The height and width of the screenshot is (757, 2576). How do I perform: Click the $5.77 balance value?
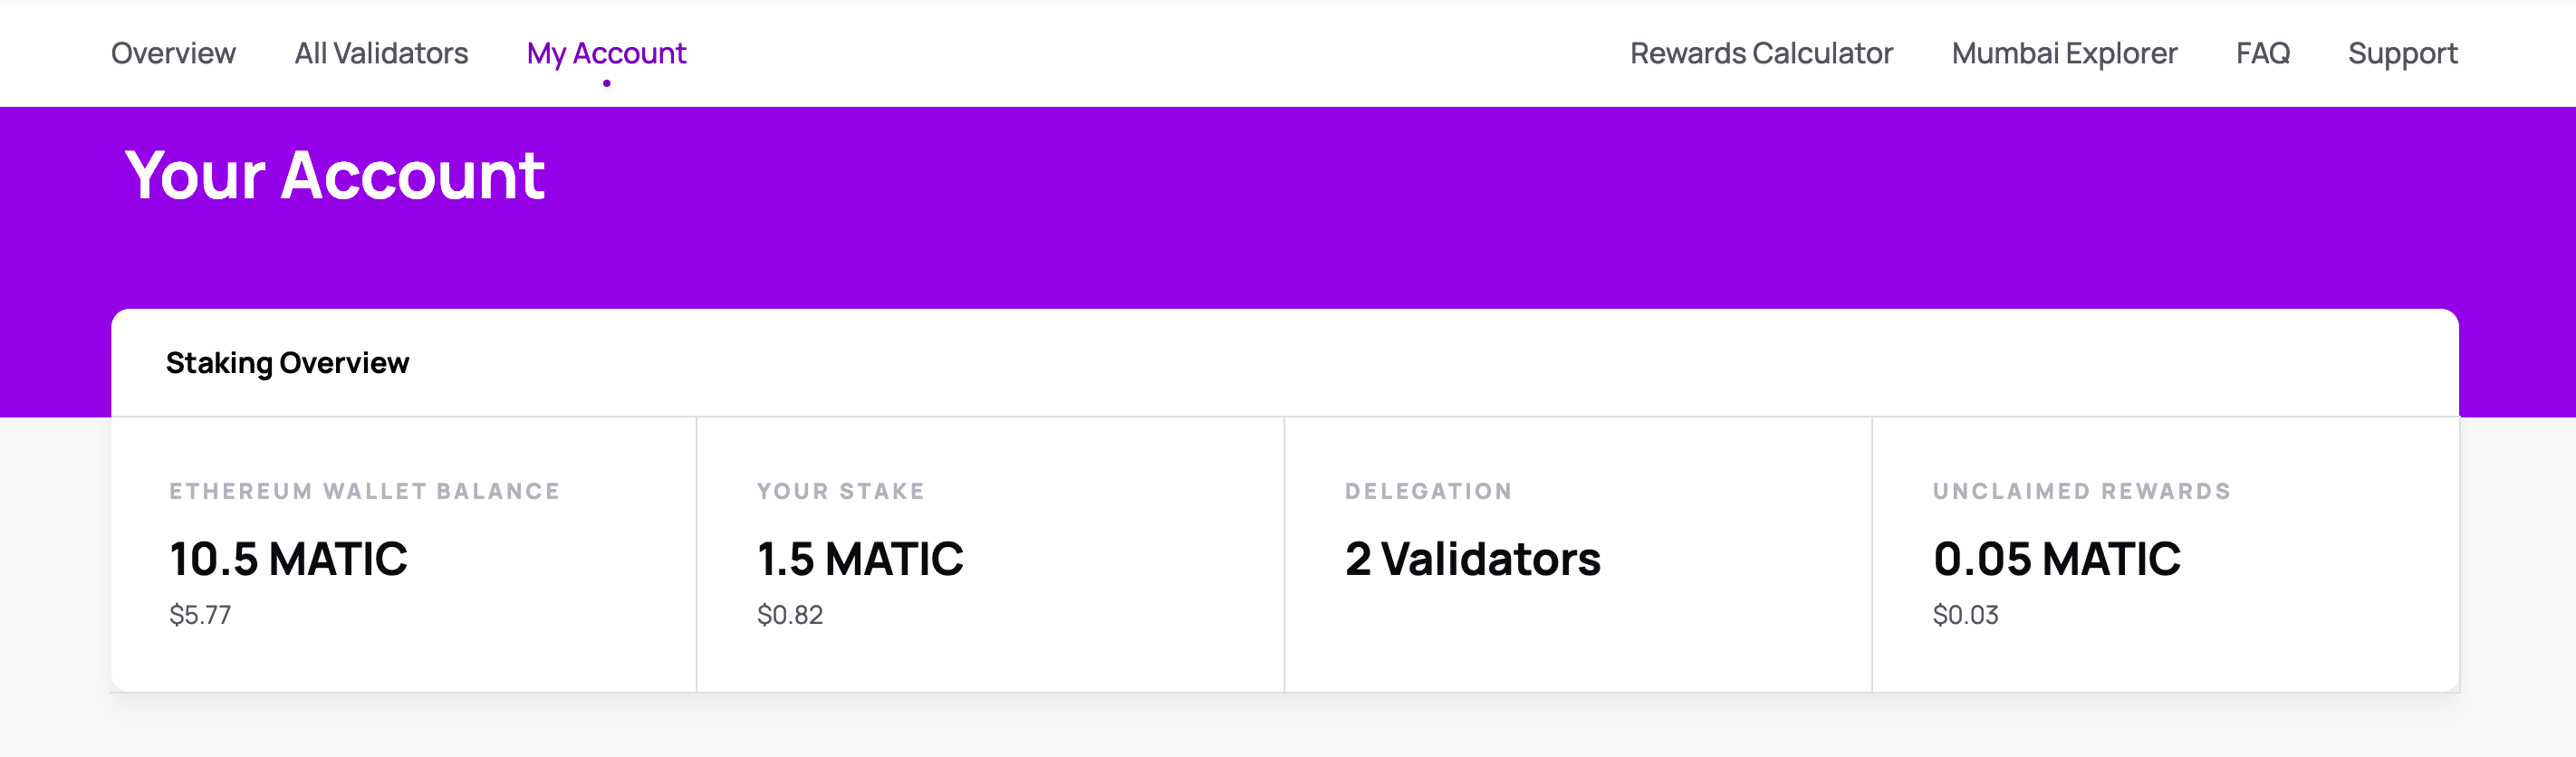click(x=200, y=615)
